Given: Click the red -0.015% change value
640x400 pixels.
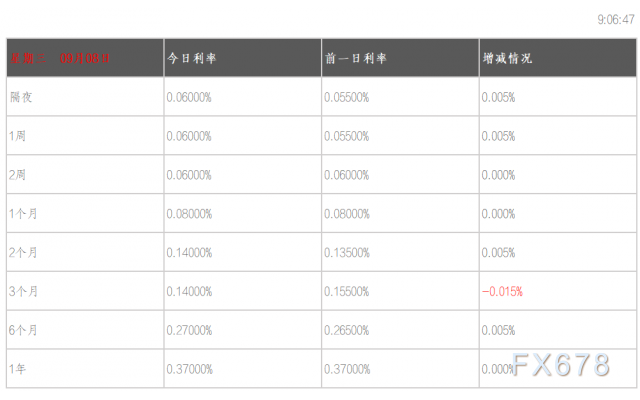Looking at the screenshot, I should tap(503, 292).
